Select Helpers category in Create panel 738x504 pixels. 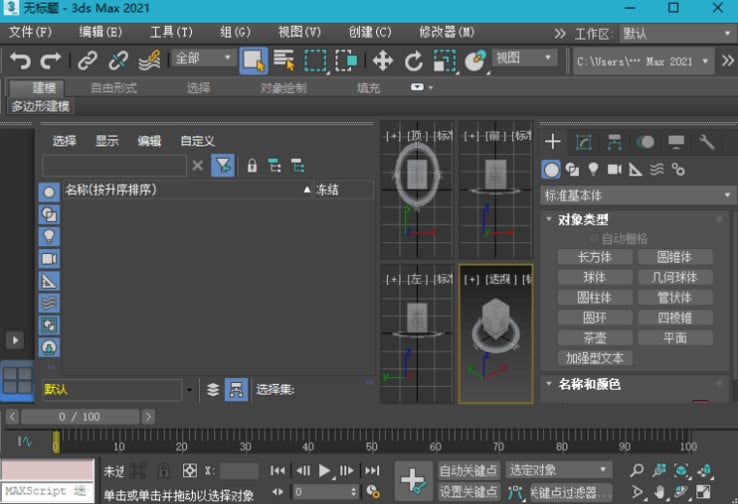[x=635, y=169]
